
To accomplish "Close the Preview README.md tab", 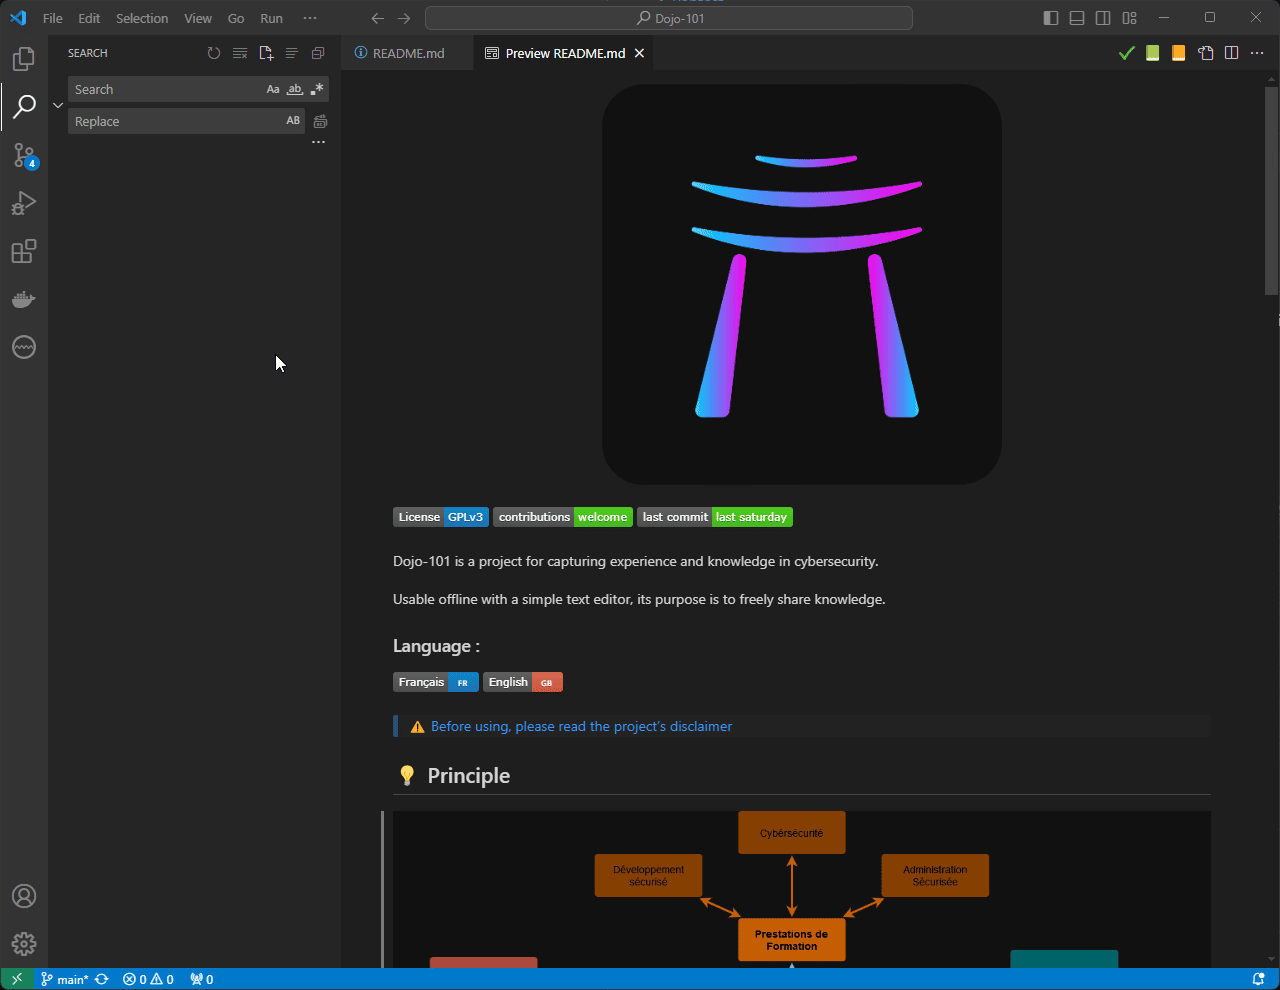I will [x=639, y=53].
